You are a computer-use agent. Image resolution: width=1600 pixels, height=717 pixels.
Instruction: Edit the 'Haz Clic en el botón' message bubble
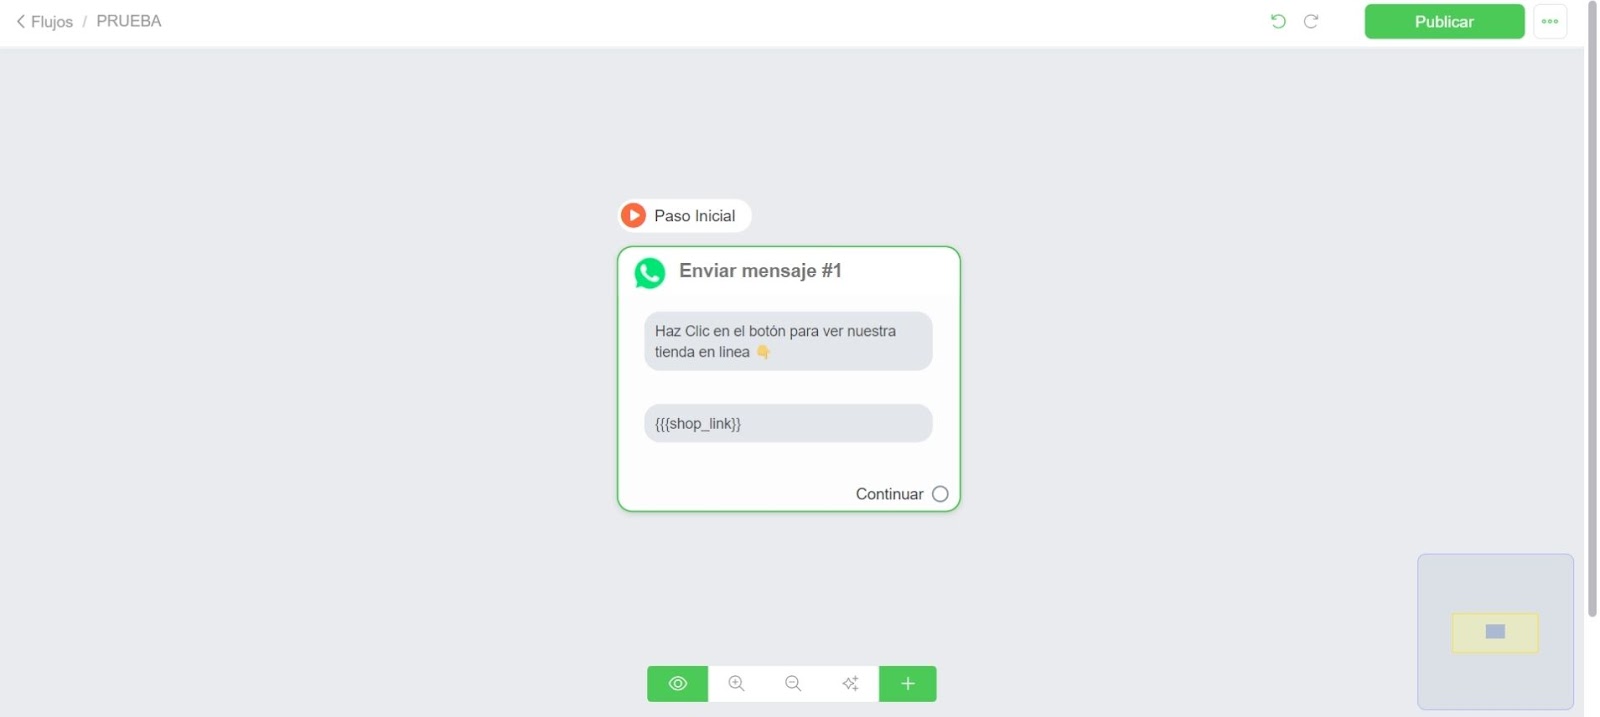(788, 341)
